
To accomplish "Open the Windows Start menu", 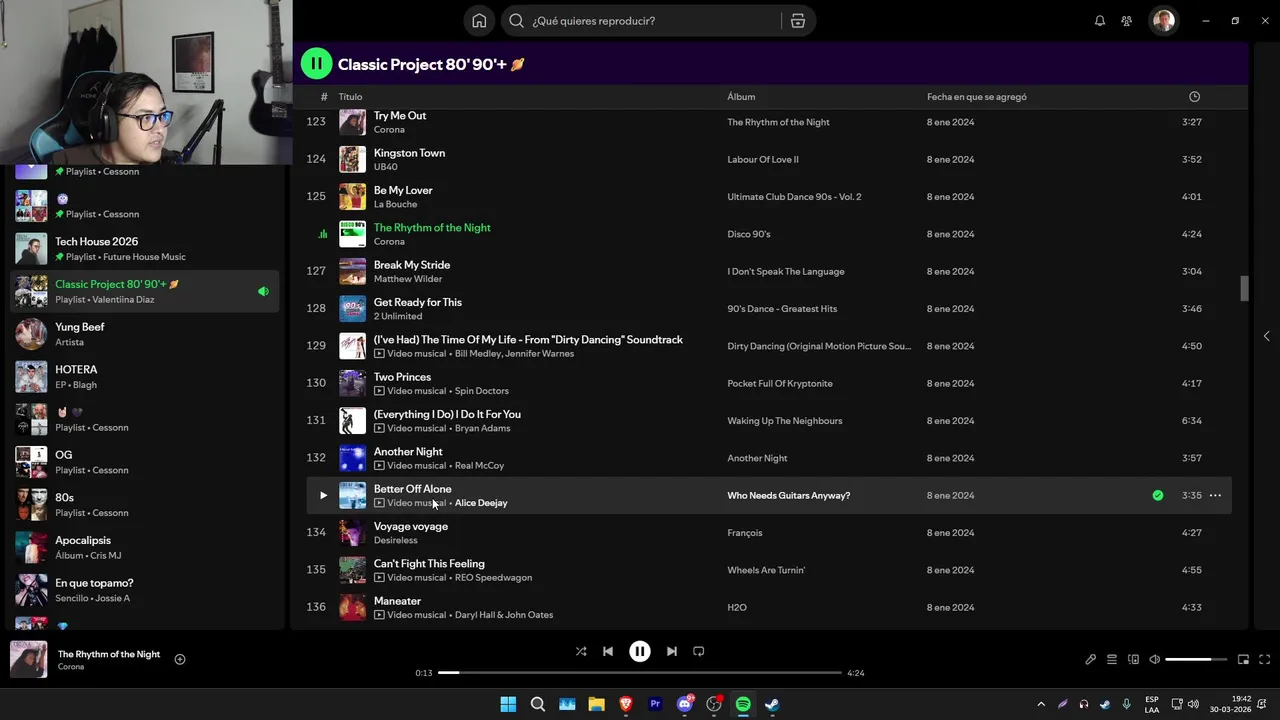I will [x=508, y=704].
